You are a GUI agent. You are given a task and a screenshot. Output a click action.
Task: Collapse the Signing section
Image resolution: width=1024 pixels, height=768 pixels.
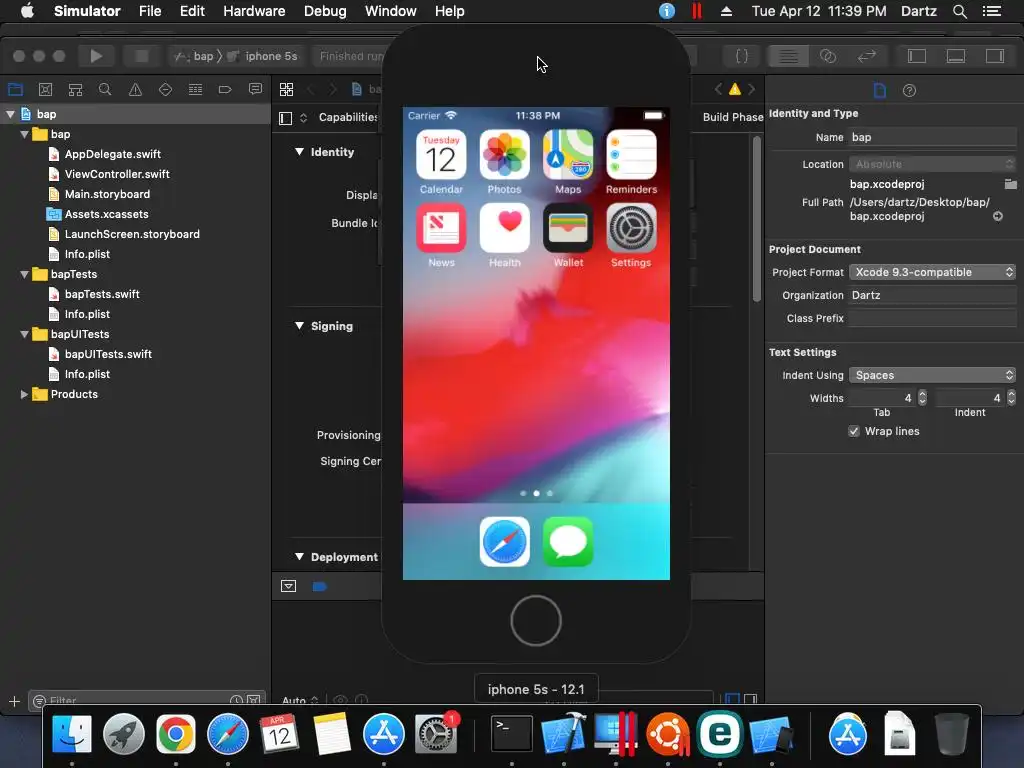(x=299, y=325)
